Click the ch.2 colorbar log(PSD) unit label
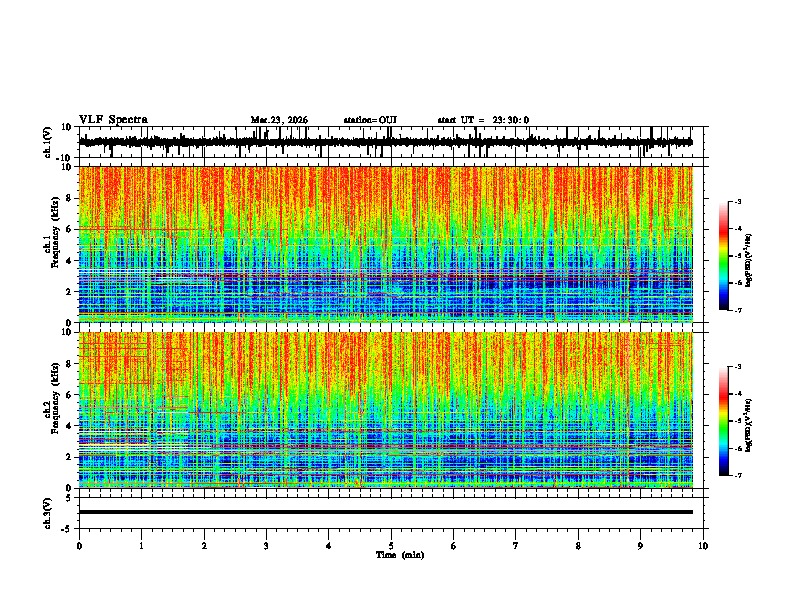The image size is (792, 612). tap(749, 425)
